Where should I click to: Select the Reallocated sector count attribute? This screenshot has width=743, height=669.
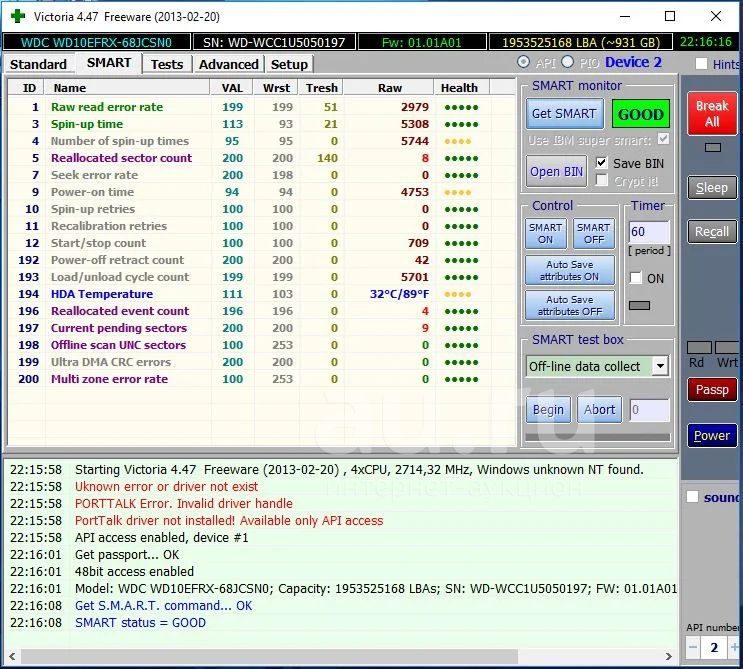click(x=262, y=158)
